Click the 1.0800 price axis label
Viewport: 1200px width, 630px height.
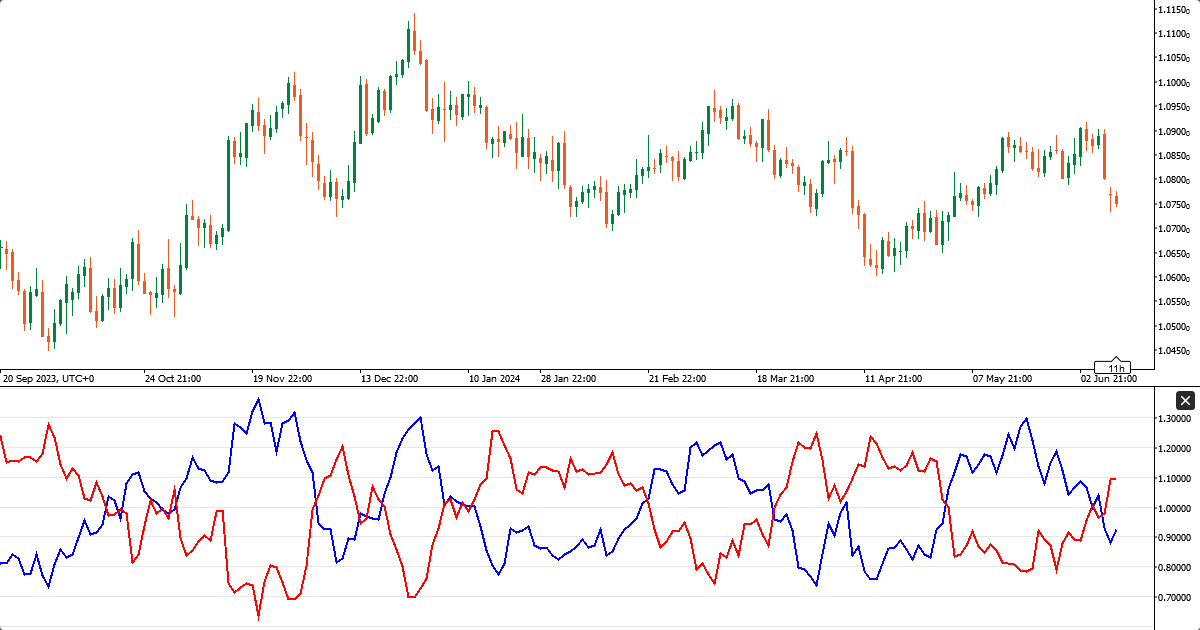pyautogui.click(x=1173, y=181)
